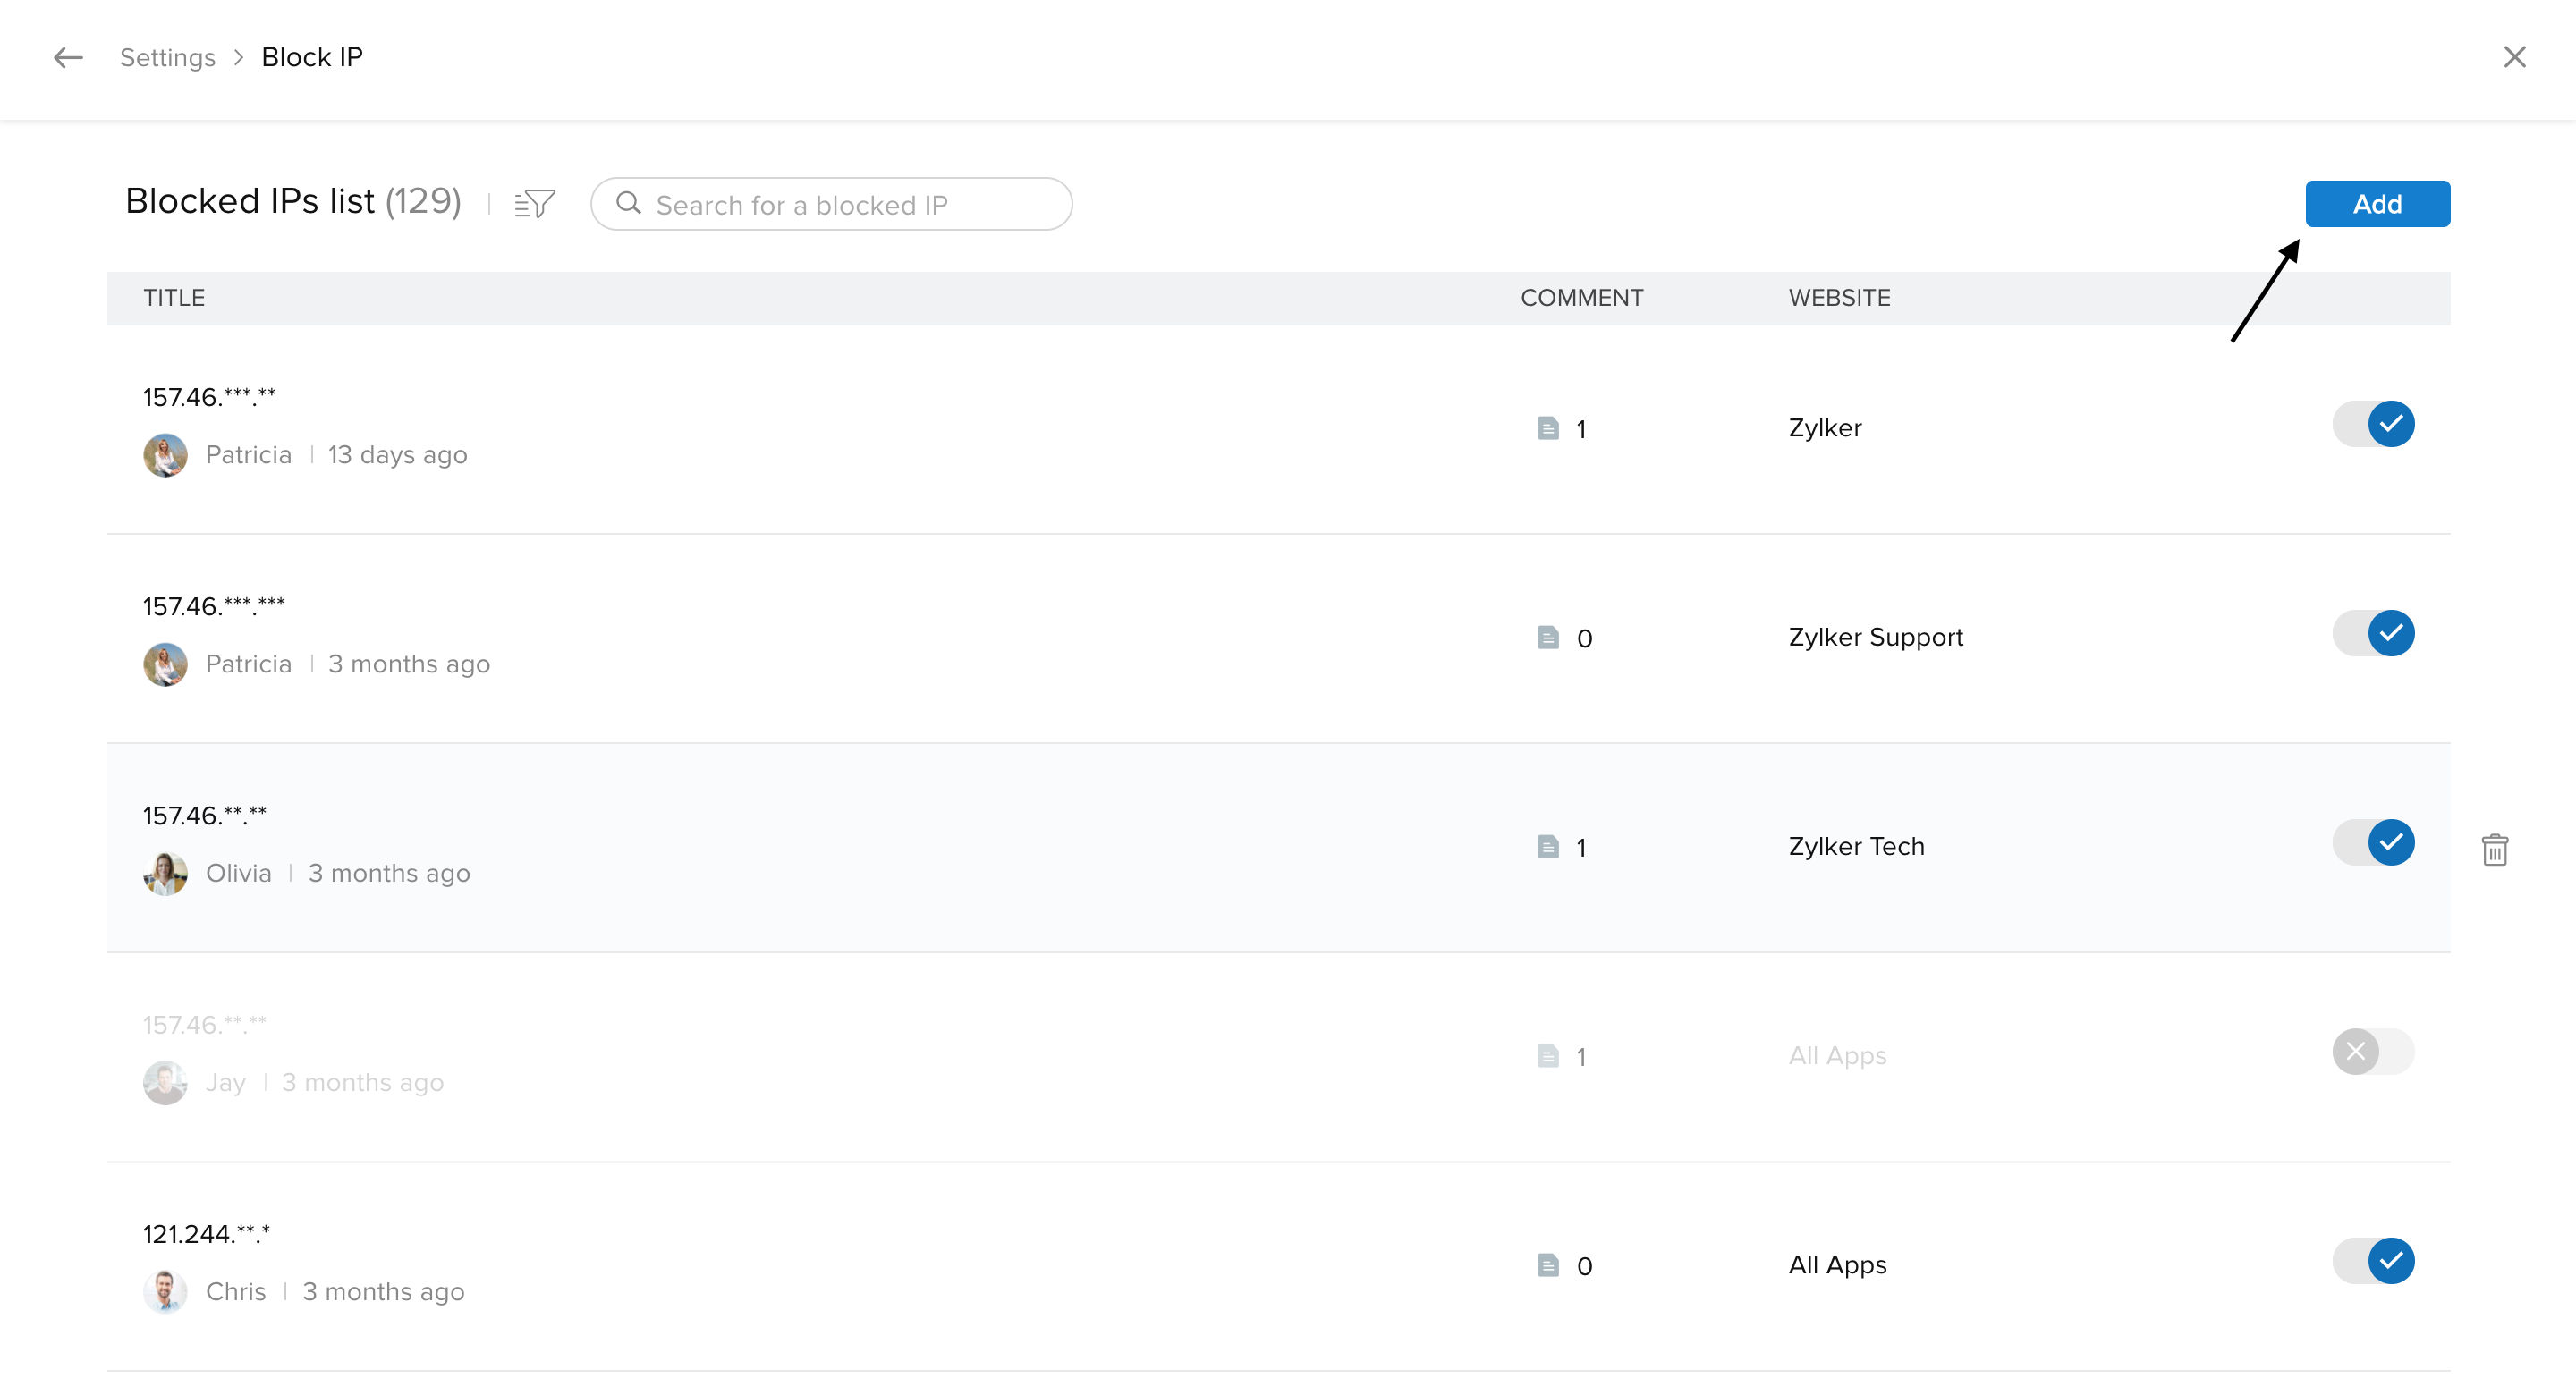The height and width of the screenshot is (1395, 2576).
Task: Open the 157.46 entry blocked 13 days ago
Action: (x=209, y=397)
